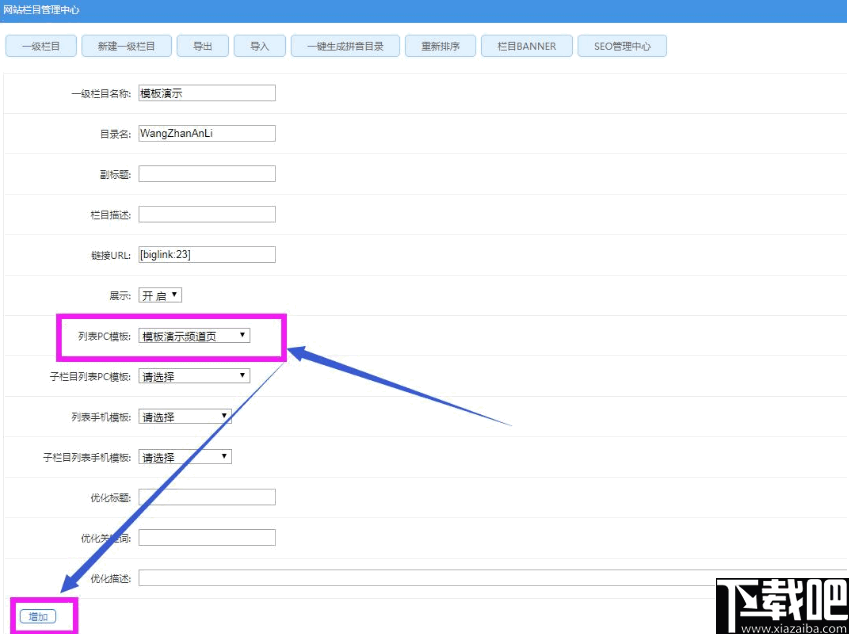Open the SEO管理中心 panel
Viewport: 851px width, 634px height.
tap(621, 45)
